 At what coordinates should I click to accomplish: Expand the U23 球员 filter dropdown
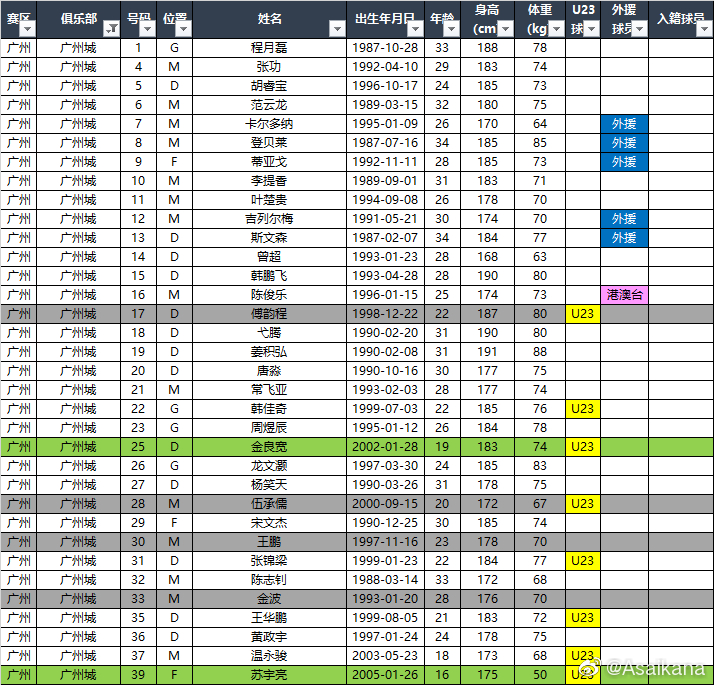tap(591, 29)
